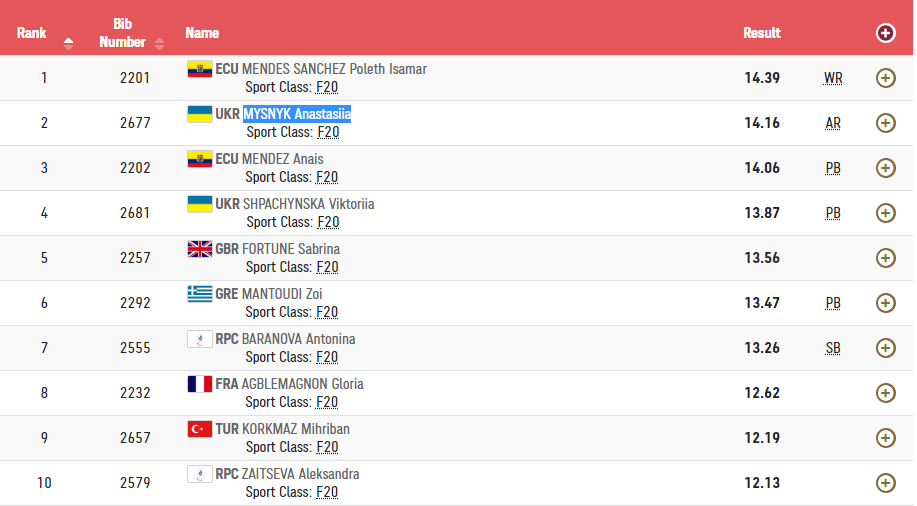The height and width of the screenshot is (506, 917).
Task: Click the AR record abbreviation
Action: click(833, 123)
